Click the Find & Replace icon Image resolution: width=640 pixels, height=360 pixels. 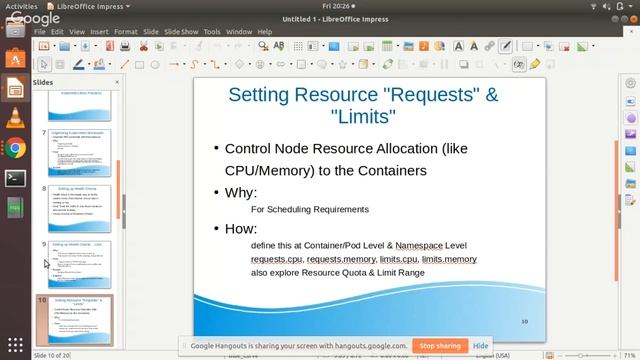(263, 46)
